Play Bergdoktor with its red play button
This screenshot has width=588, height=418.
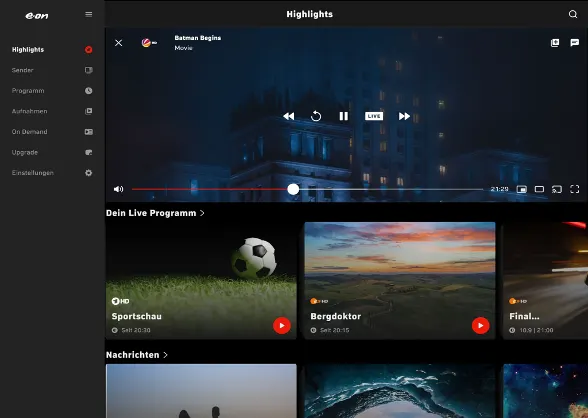click(x=481, y=325)
